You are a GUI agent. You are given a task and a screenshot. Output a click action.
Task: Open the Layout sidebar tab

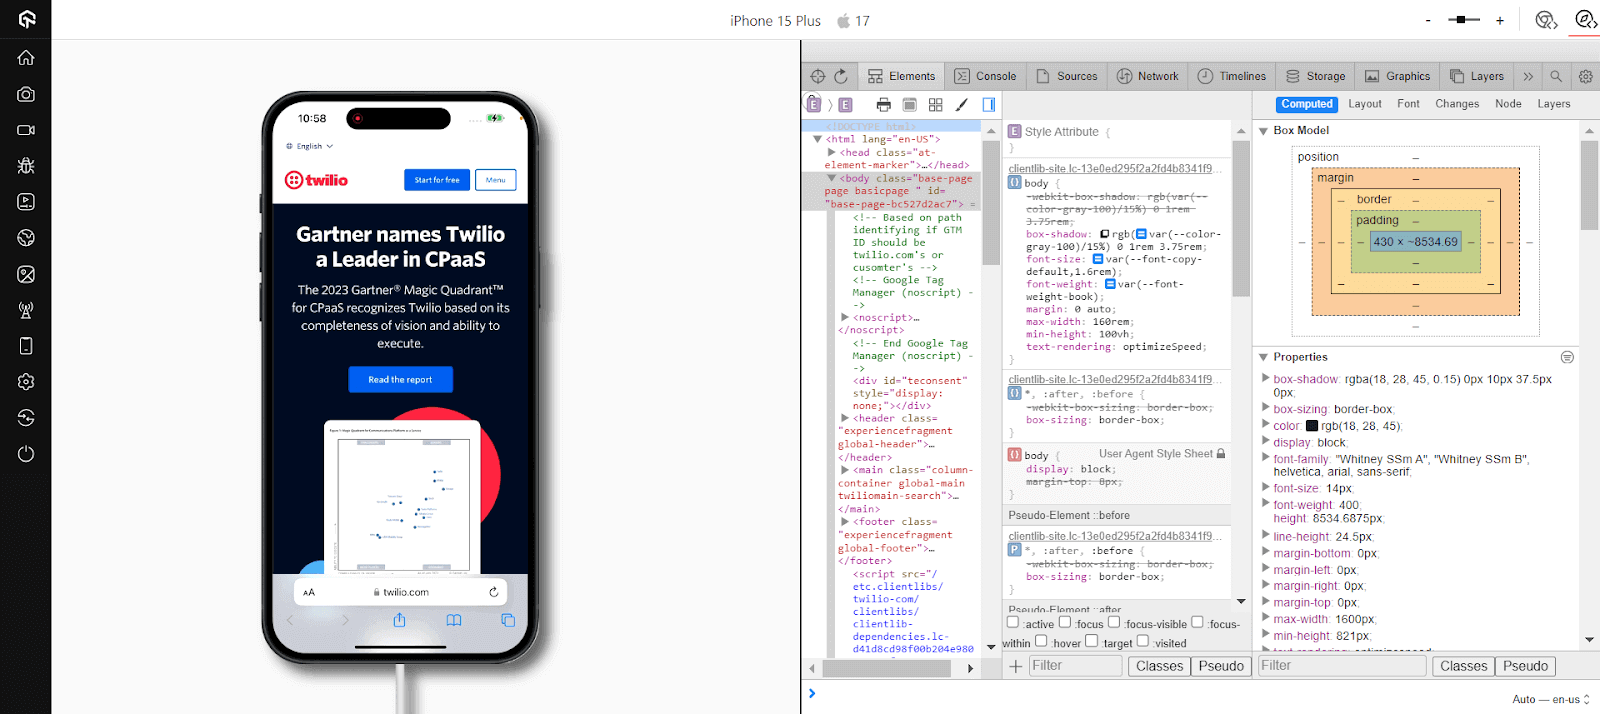(1365, 104)
